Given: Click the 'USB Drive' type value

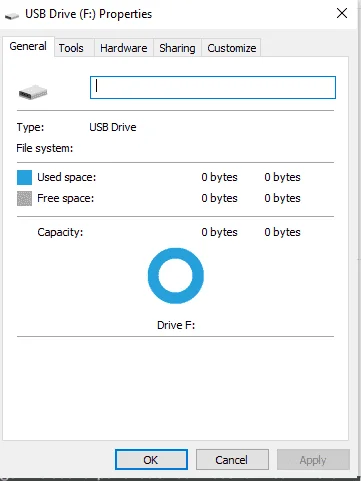Looking at the screenshot, I should pyautogui.click(x=113, y=127).
